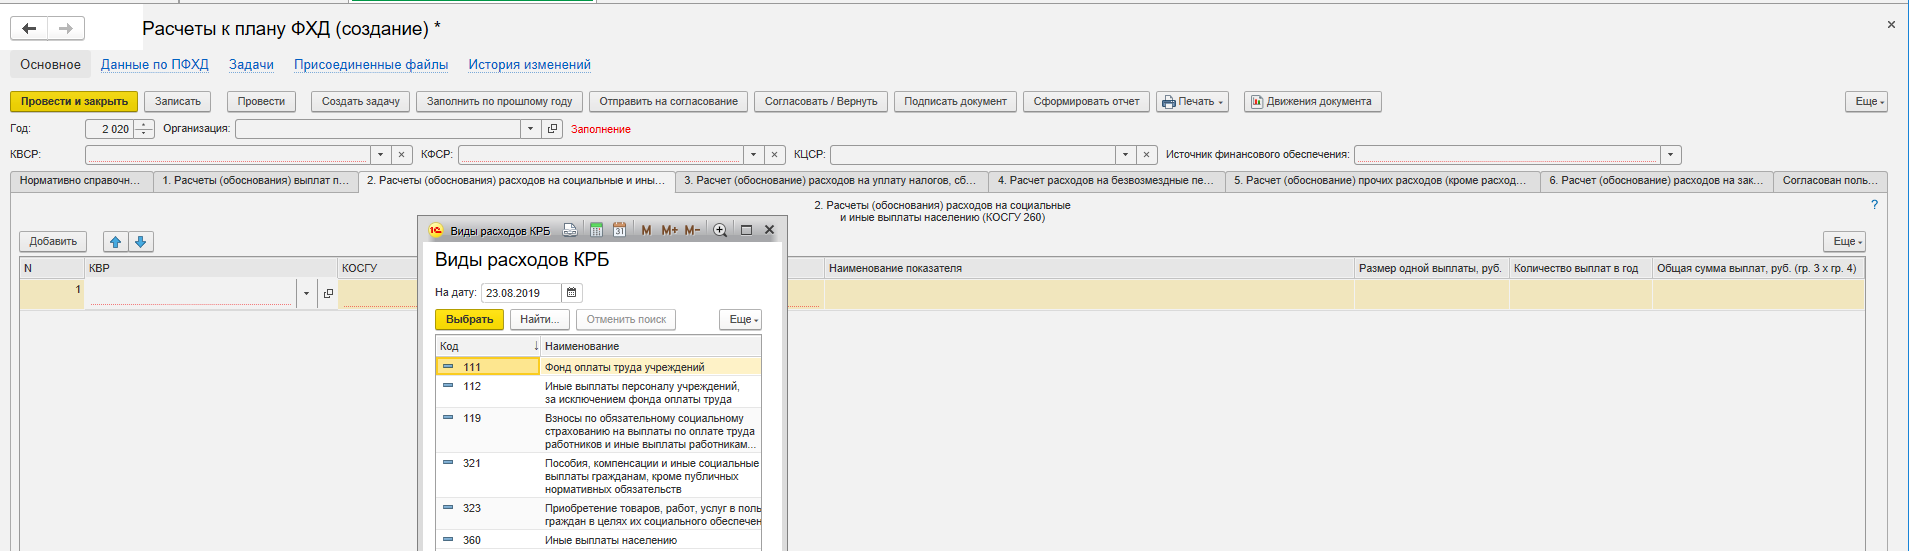Click Отправить на согласование button
The image size is (1909, 551).
pyautogui.click(x=668, y=101)
